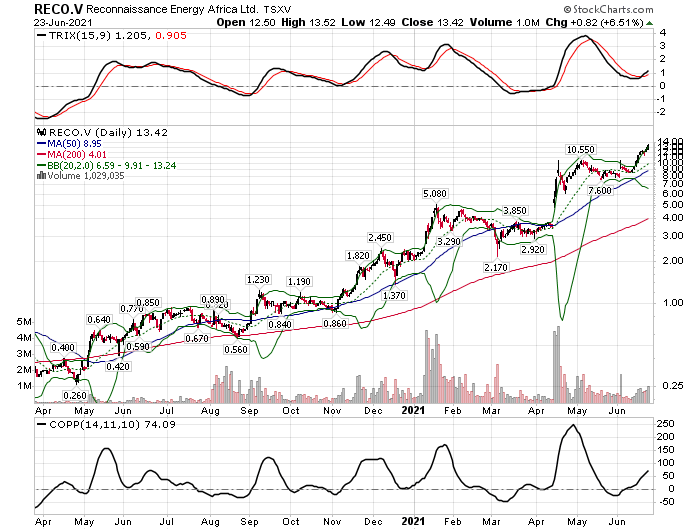
Task: Click the 5M volume axis label
Action: coord(24,322)
